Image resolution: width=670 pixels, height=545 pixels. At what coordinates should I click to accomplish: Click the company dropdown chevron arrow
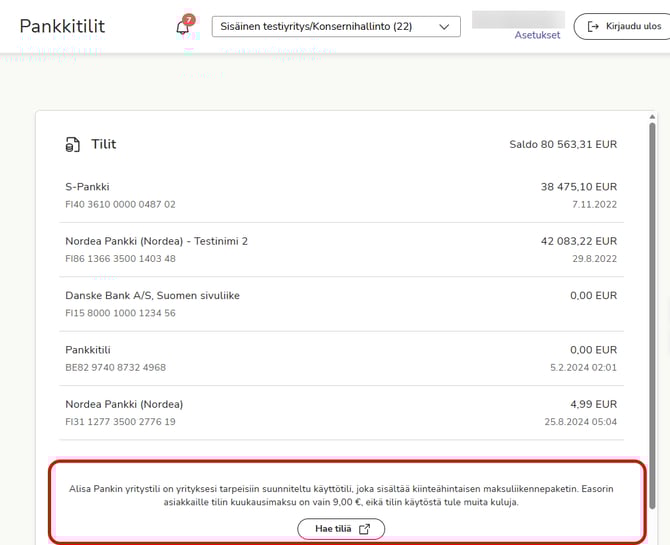[x=444, y=27]
